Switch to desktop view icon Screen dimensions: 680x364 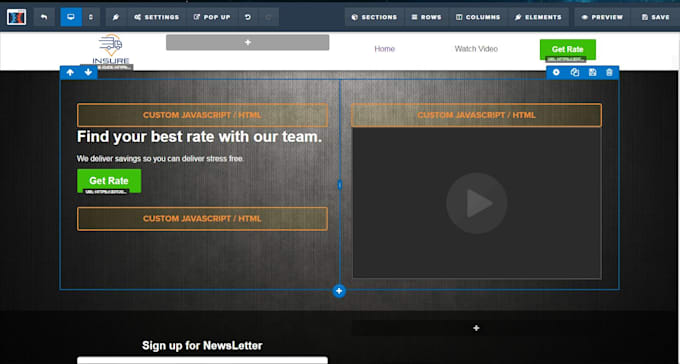(x=71, y=17)
